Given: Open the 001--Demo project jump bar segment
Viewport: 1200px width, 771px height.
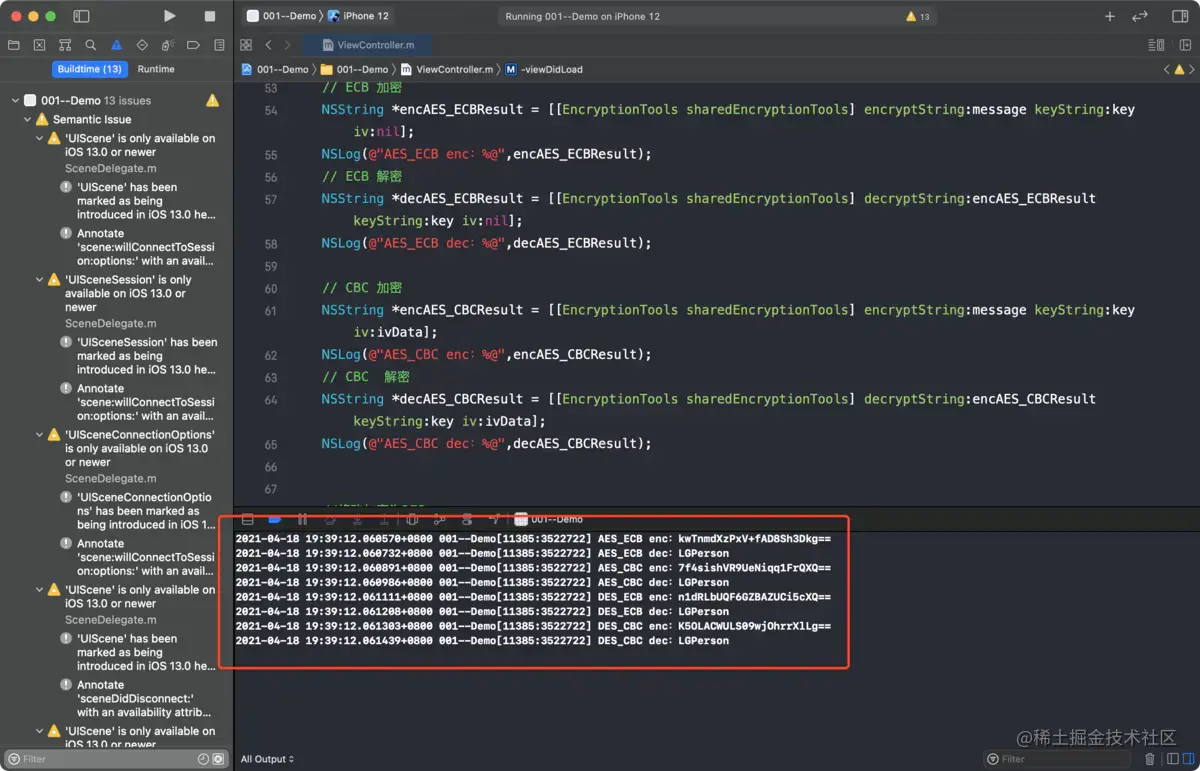Looking at the screenshot, I should [x=275, y=70].
